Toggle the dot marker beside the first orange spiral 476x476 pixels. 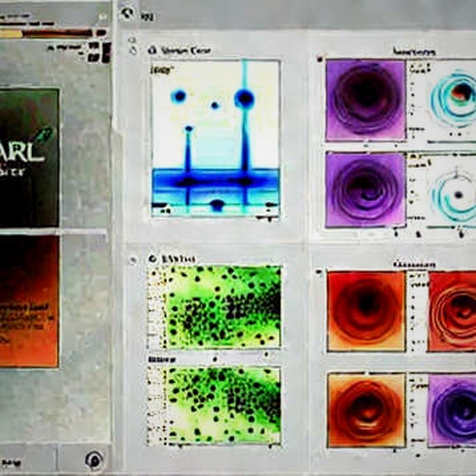[319, 272]
